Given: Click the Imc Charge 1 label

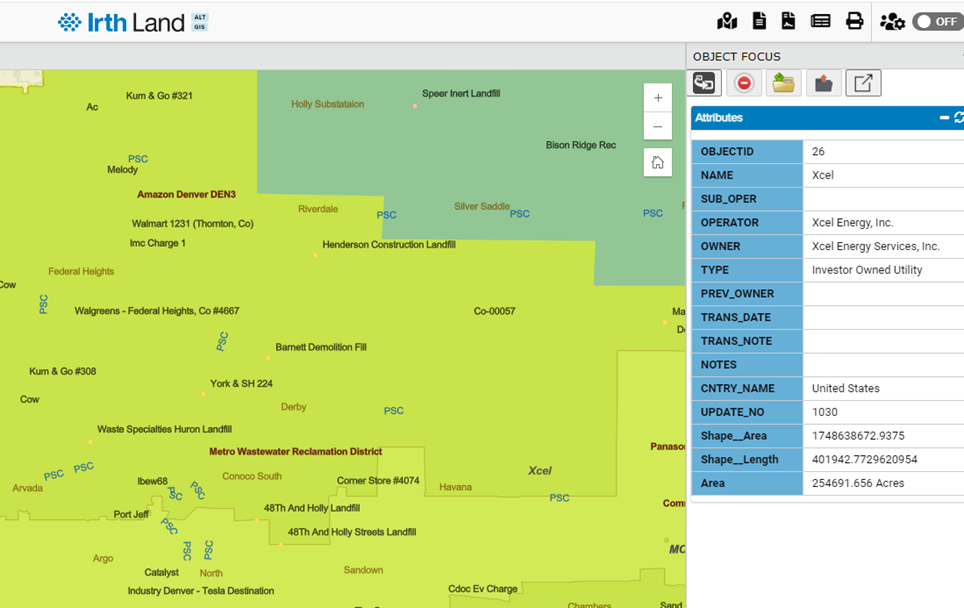Looking at the screenshot, I should [x=157, y=243].
